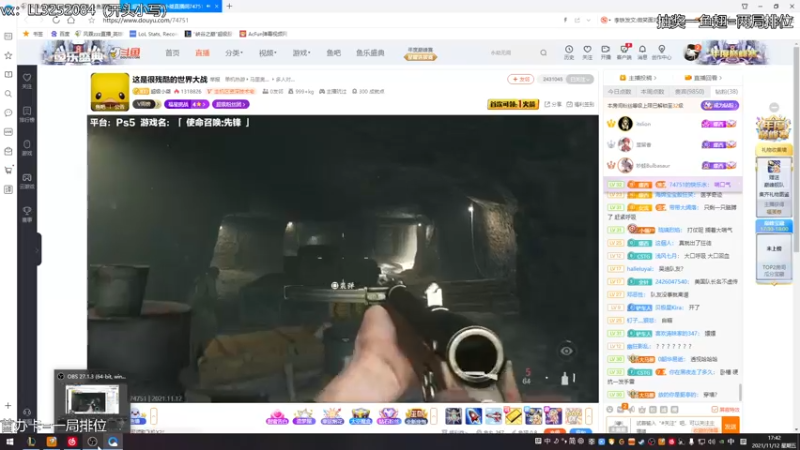
Task: Open the 消息 notification bell icon
Action: coord(642,52)
